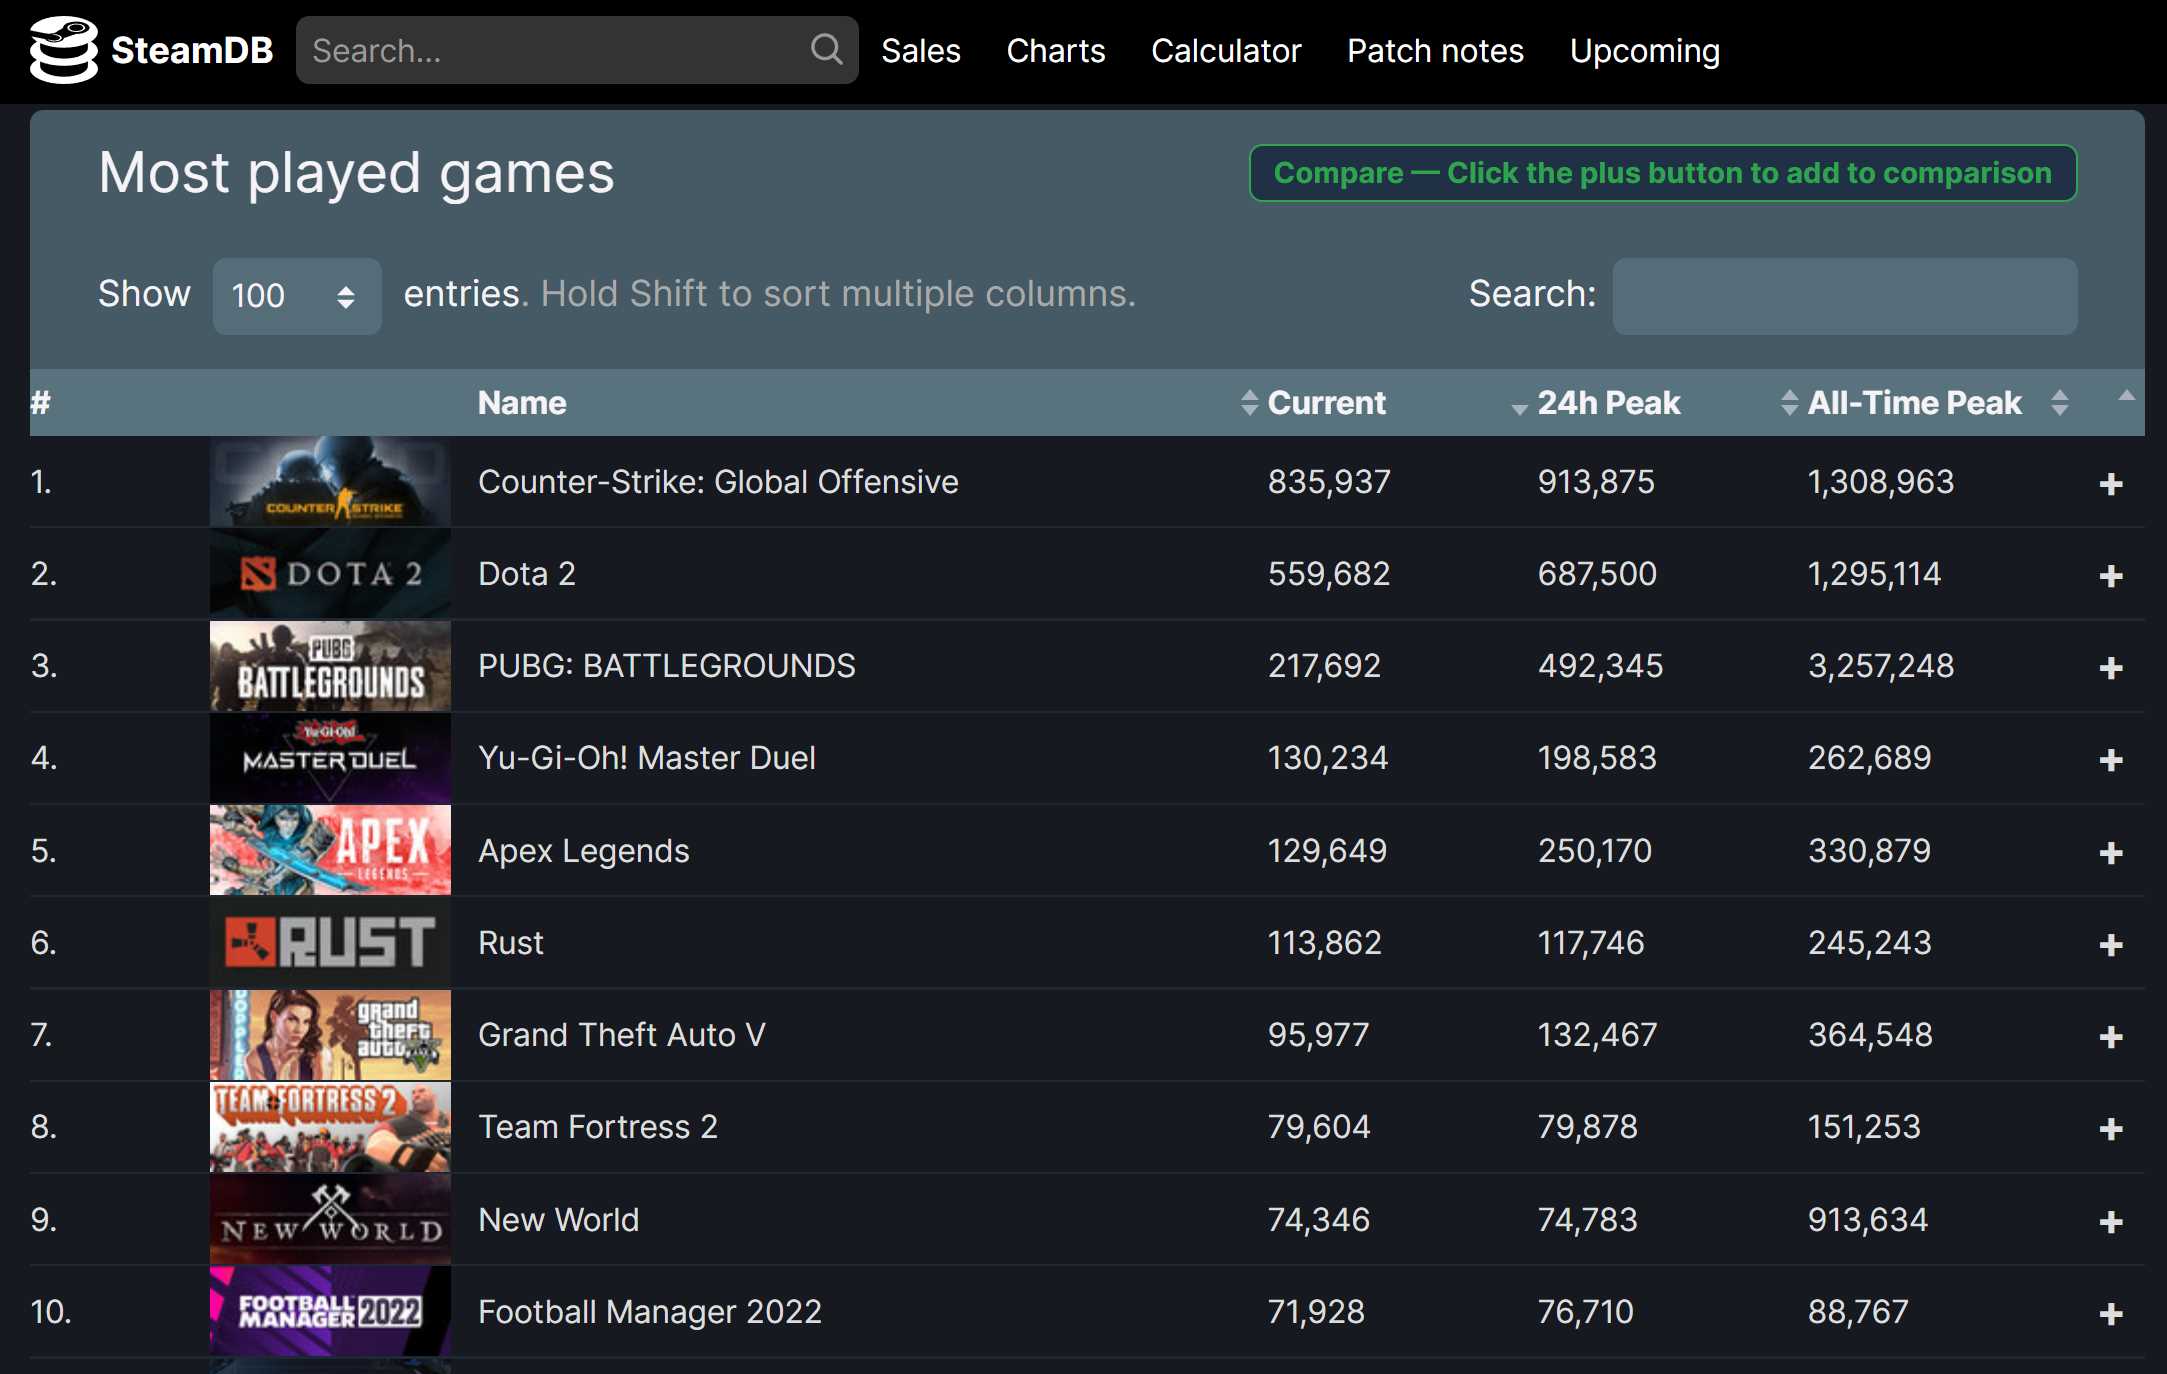Sort table by 24h Peak column
The image size is (2167, 1374).
click(x=1608, y=403)
